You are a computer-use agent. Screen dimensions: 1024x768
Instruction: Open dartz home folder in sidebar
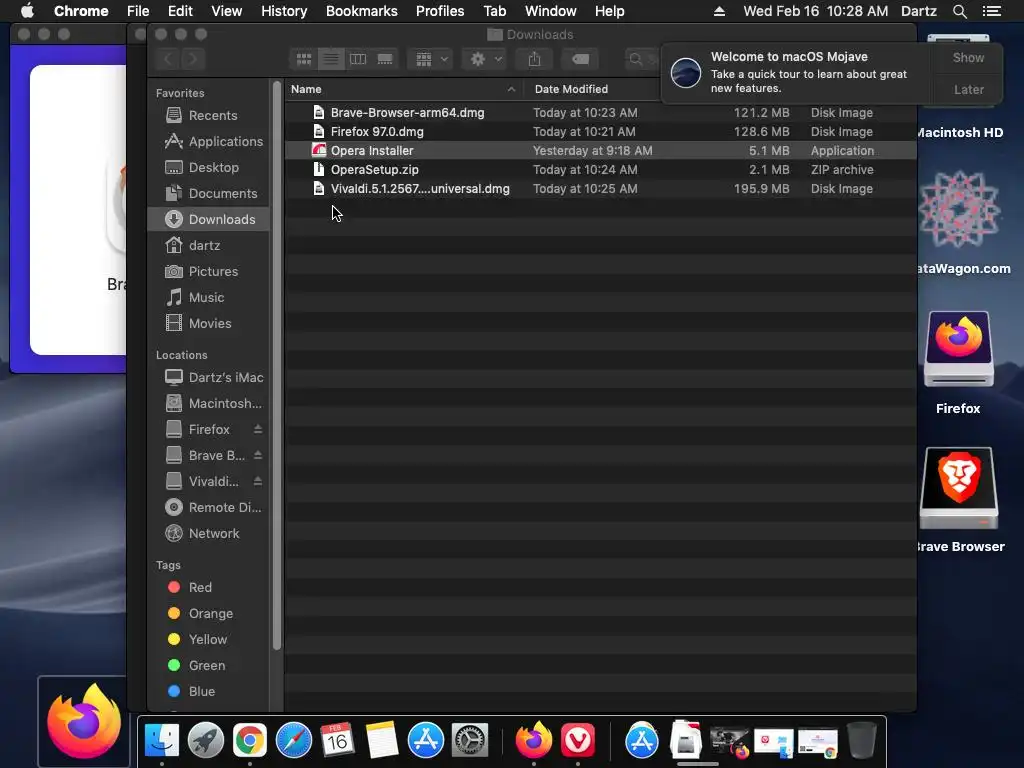point(208,246)
